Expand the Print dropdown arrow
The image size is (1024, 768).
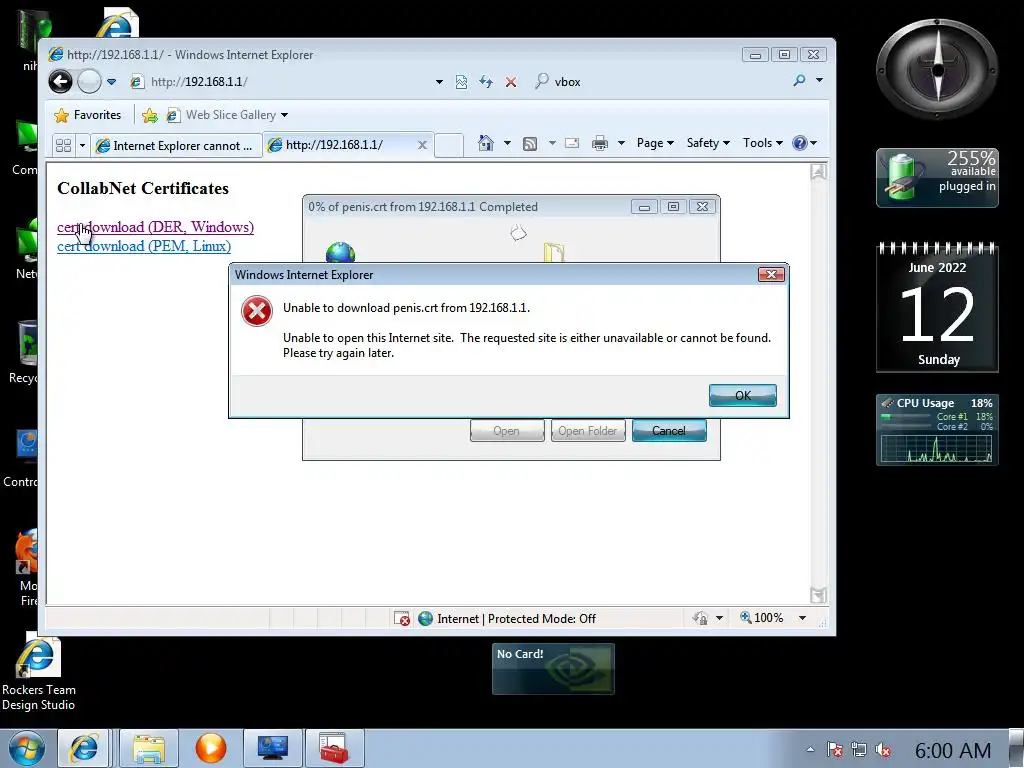coord(621,143)
